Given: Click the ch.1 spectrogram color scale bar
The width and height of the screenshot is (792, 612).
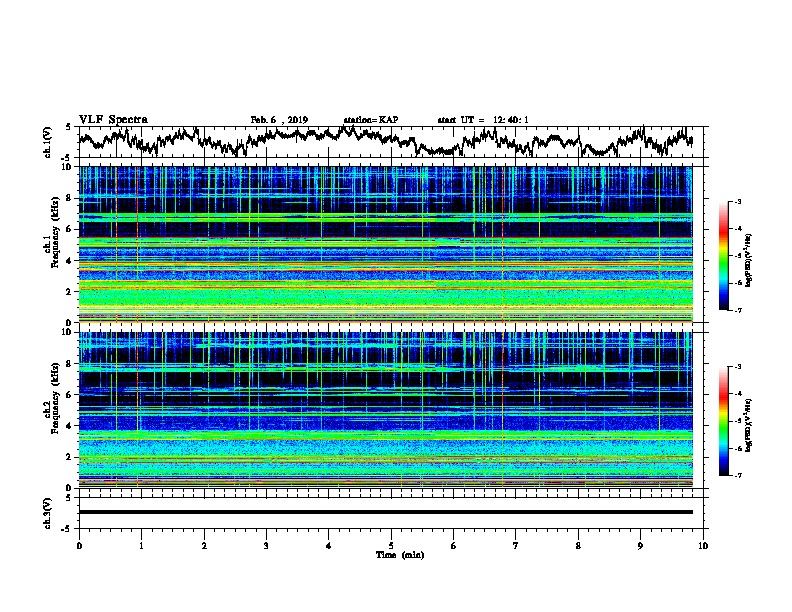Looking at the screenshot, I should tap(723, 256).
